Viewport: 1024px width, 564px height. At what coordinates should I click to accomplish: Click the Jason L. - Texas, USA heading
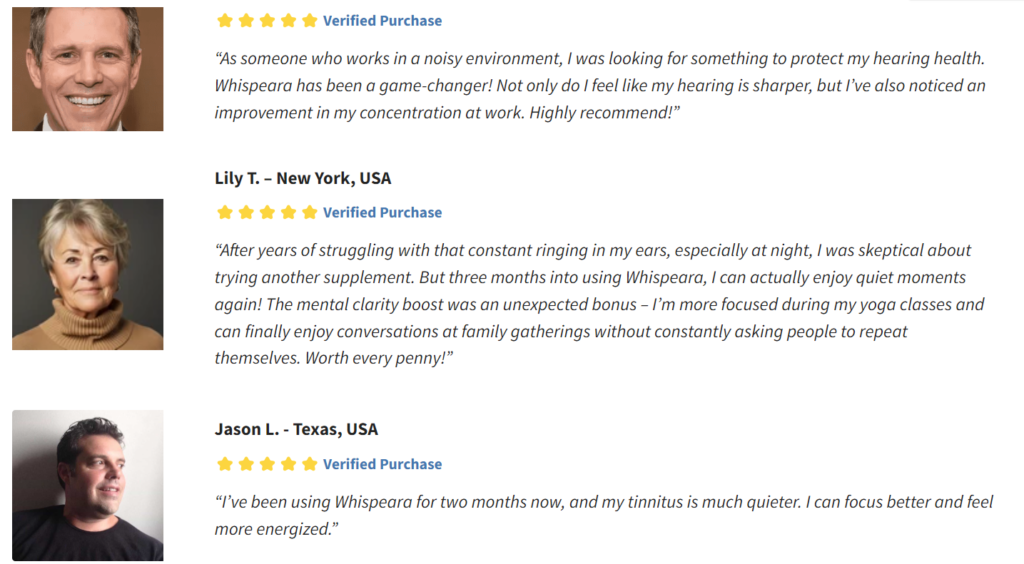[x=296, y=429]
